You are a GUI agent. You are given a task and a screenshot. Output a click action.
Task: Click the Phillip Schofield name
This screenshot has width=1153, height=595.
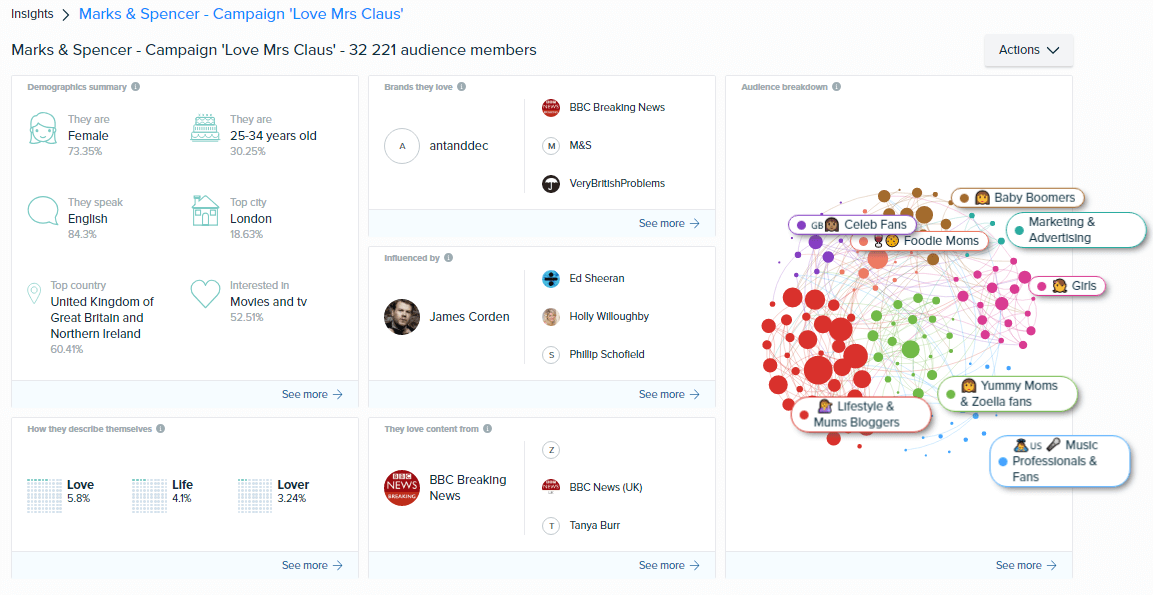(607, 354)
